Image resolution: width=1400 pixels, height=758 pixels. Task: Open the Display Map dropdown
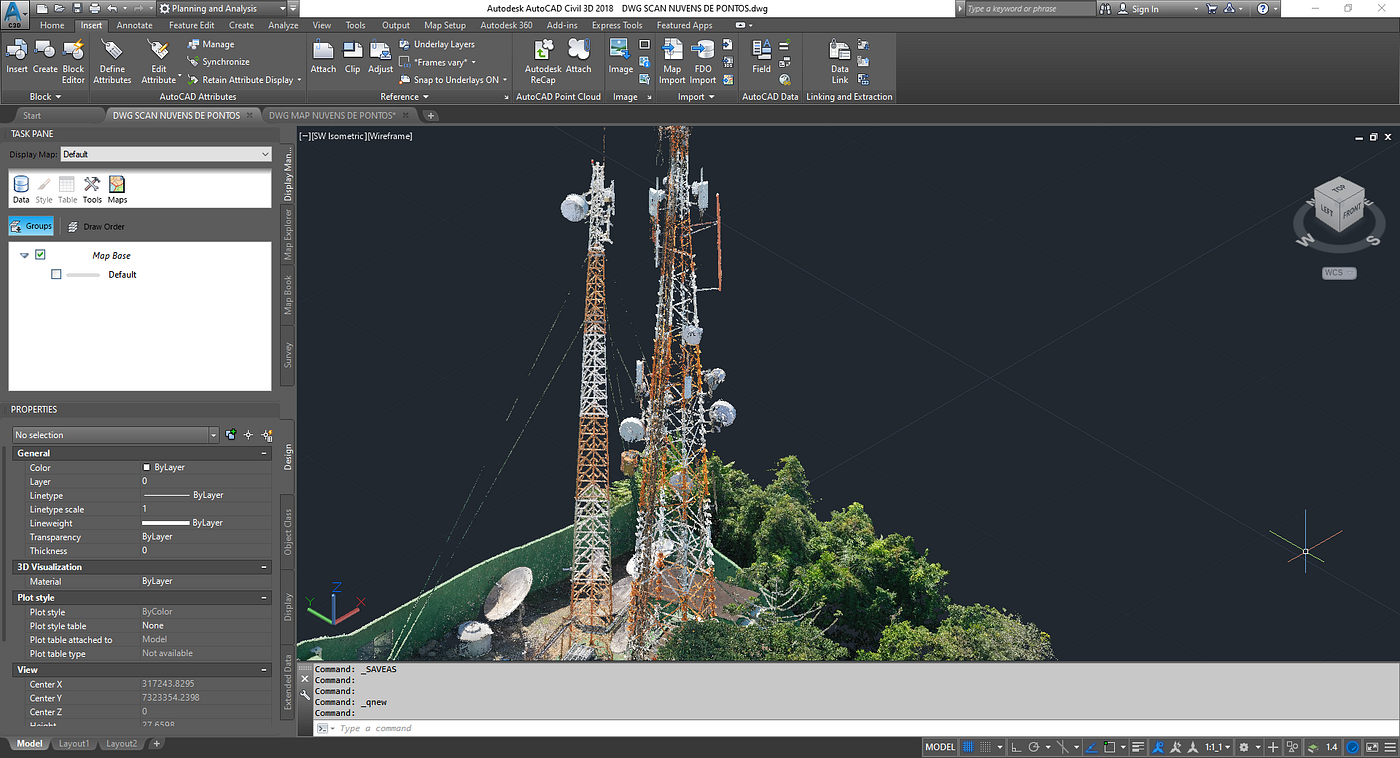166,154
